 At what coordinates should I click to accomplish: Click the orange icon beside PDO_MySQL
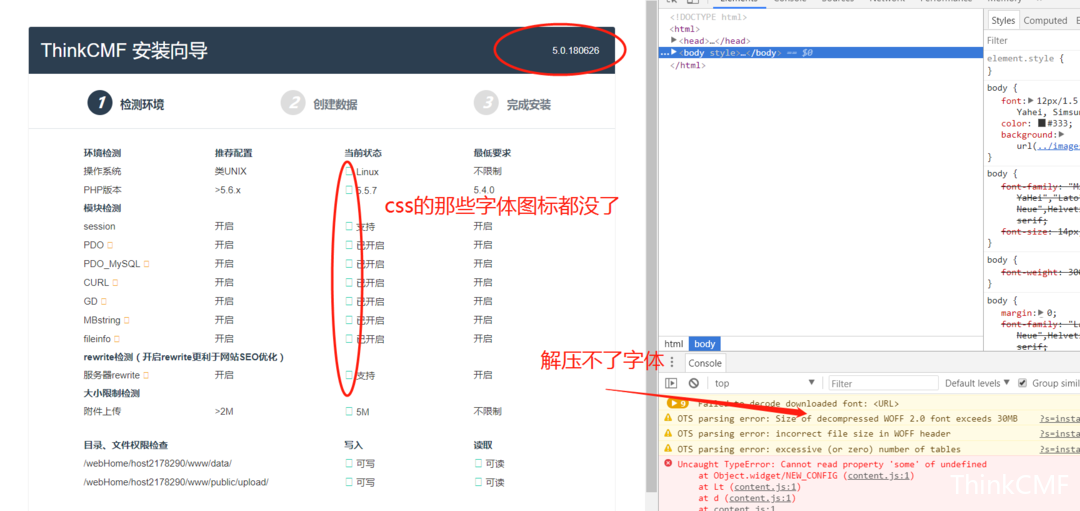146,264
